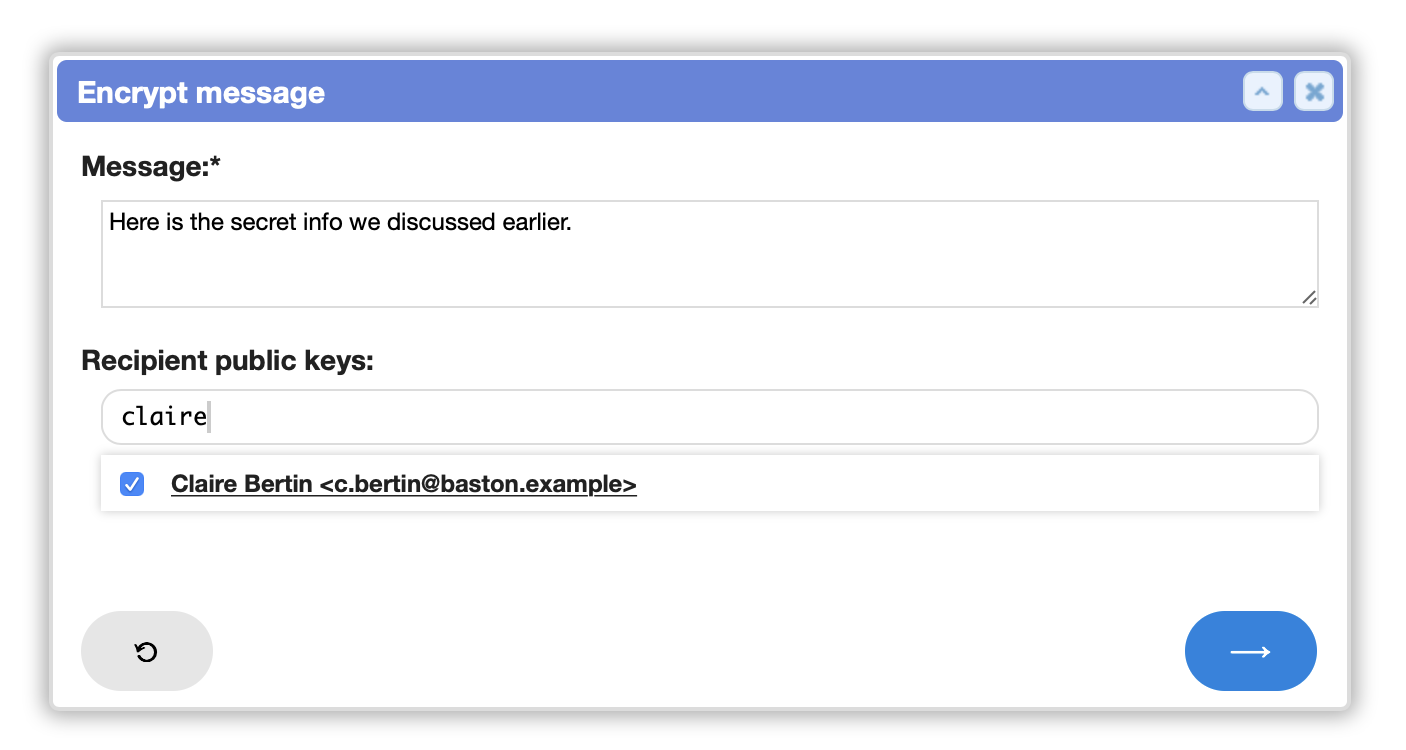Screen dimensions: 1406x750
Task: Open the Claire Bertin key link
Action: 404,484
